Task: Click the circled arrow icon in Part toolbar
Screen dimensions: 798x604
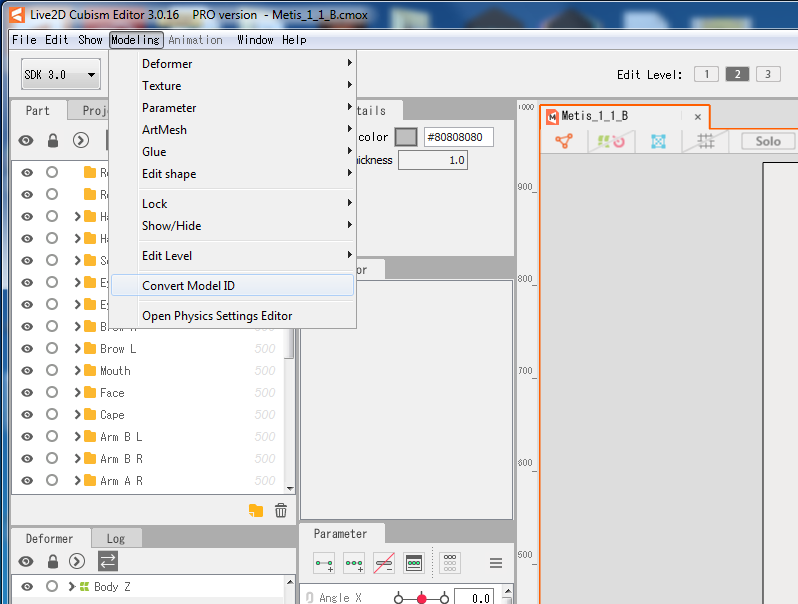Action: (81, 140)
